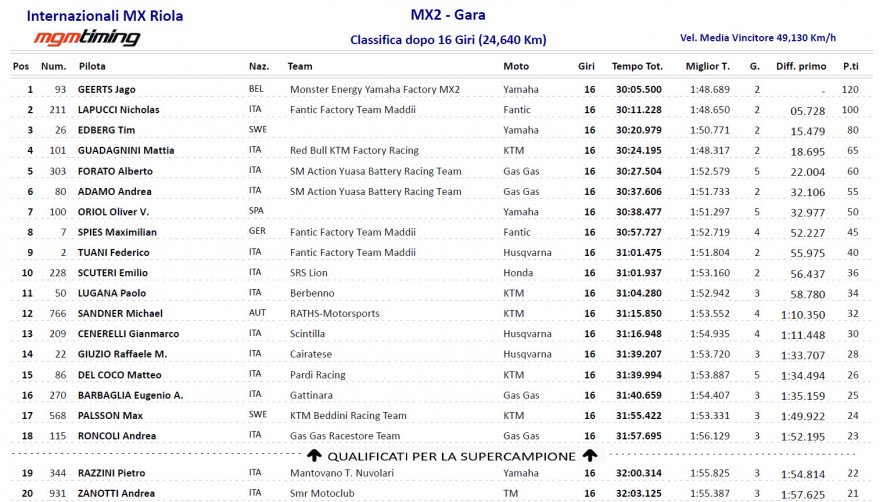This screenshot has width=880, height=502.
Task: Click the 'Giri' column header
Action: 586,66
